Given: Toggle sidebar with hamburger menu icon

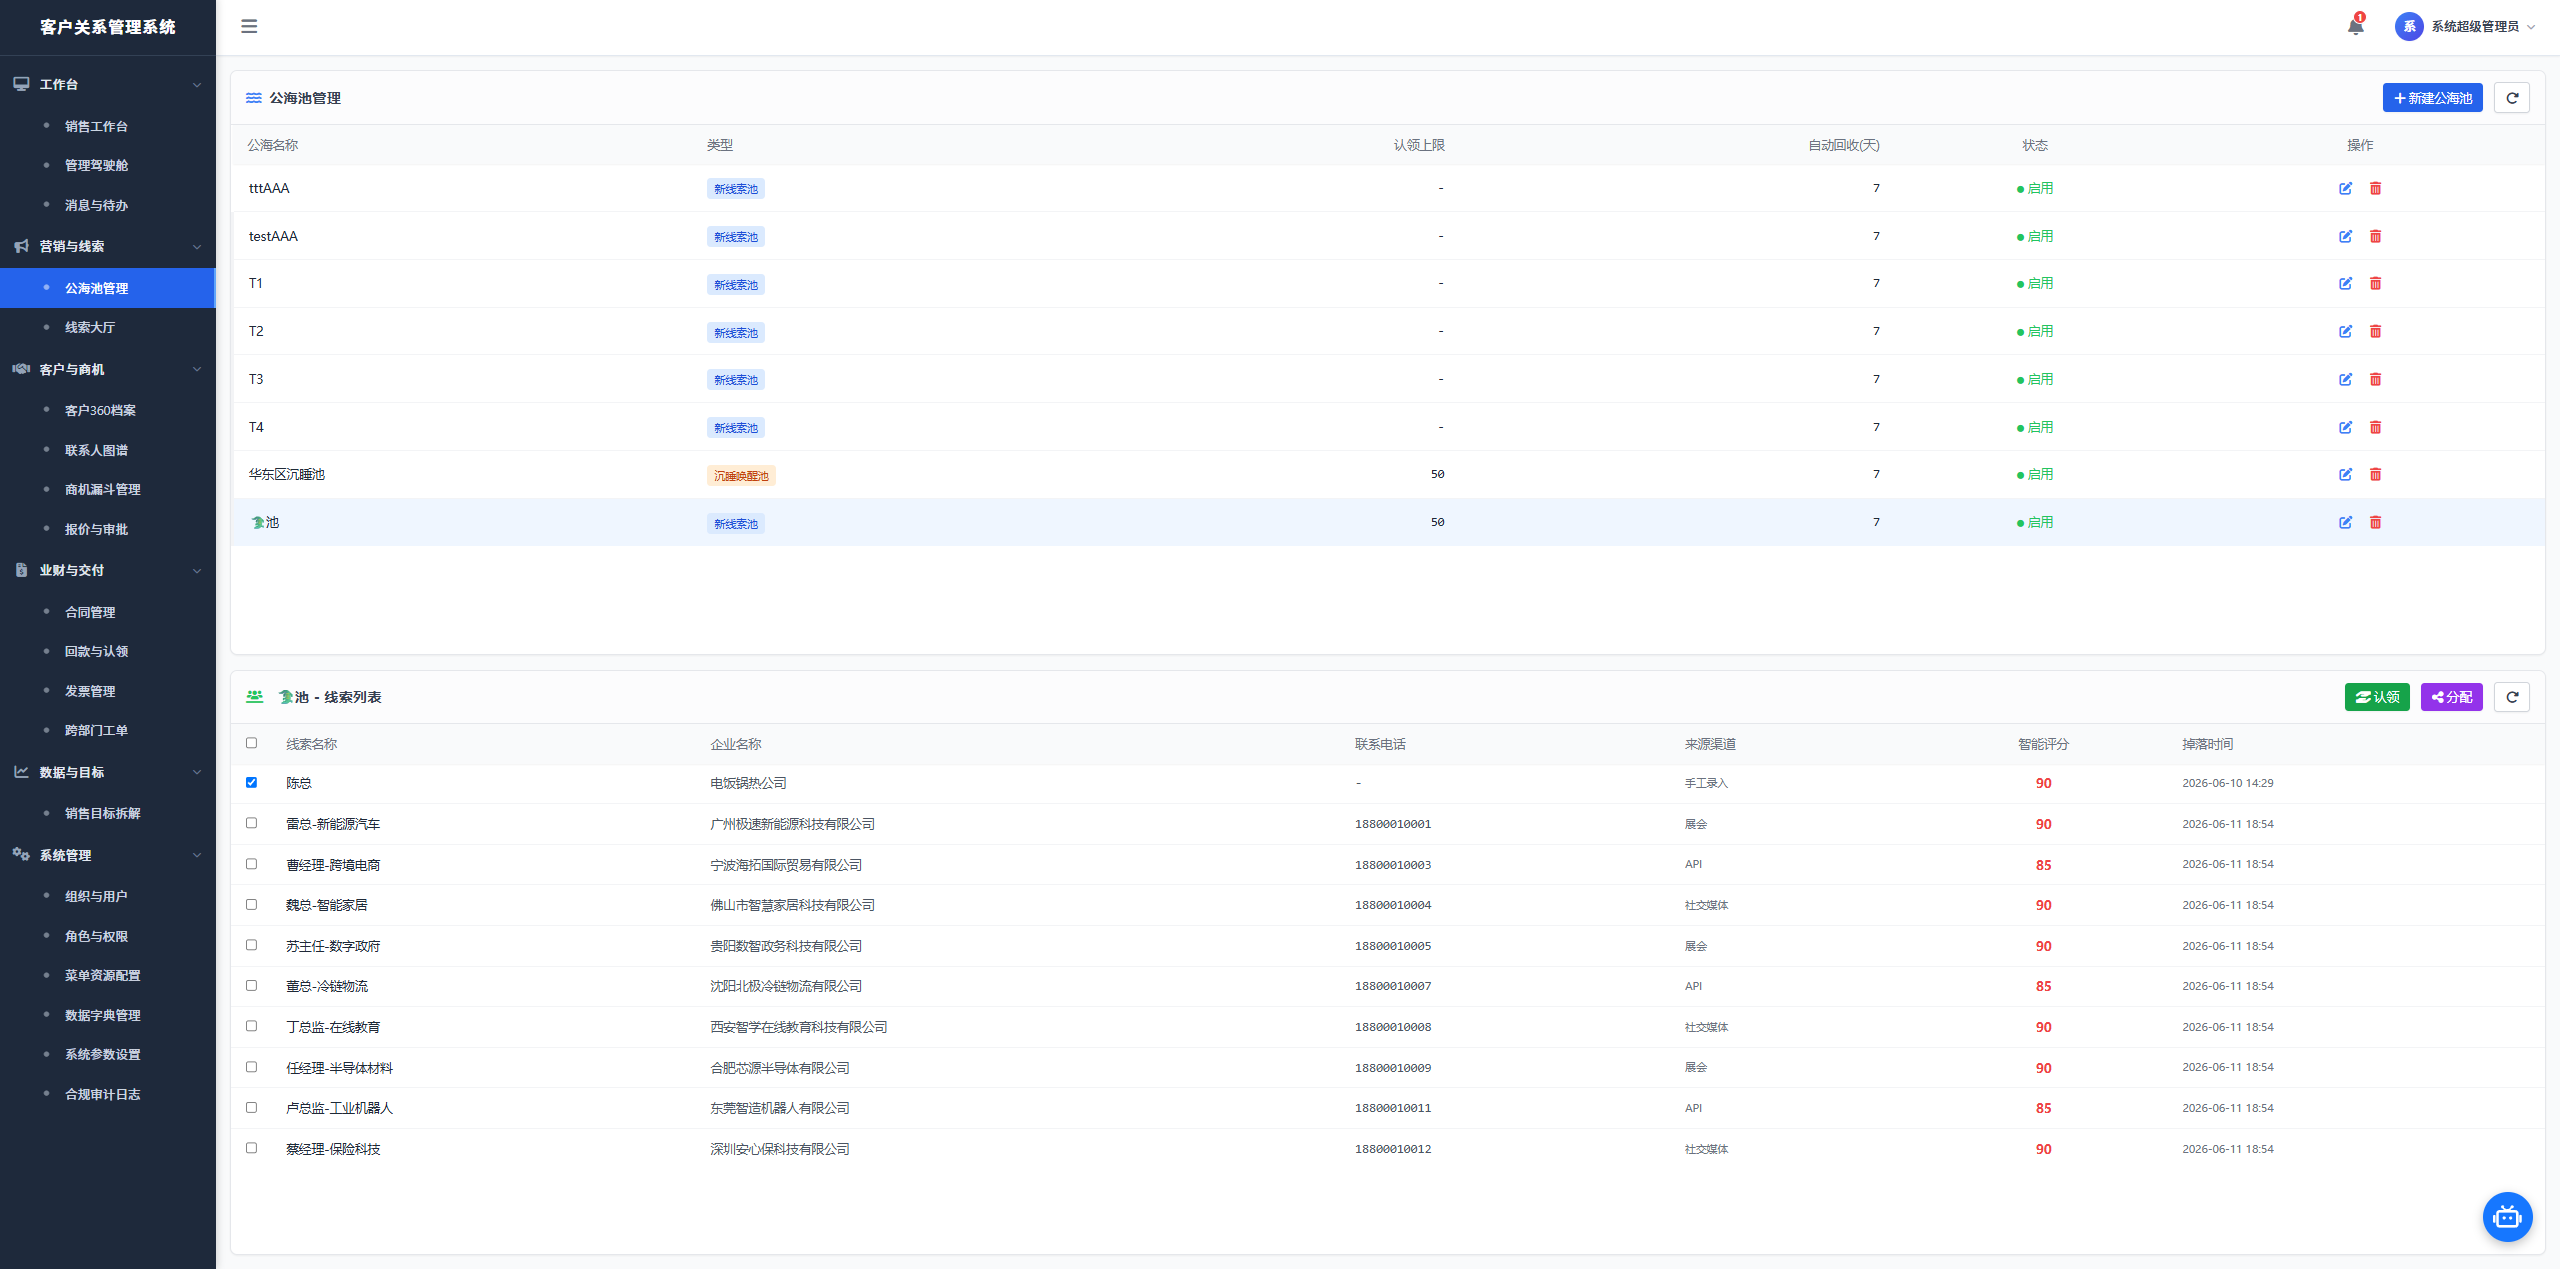Looking at the screenshot, I should [x=249, y=26].
